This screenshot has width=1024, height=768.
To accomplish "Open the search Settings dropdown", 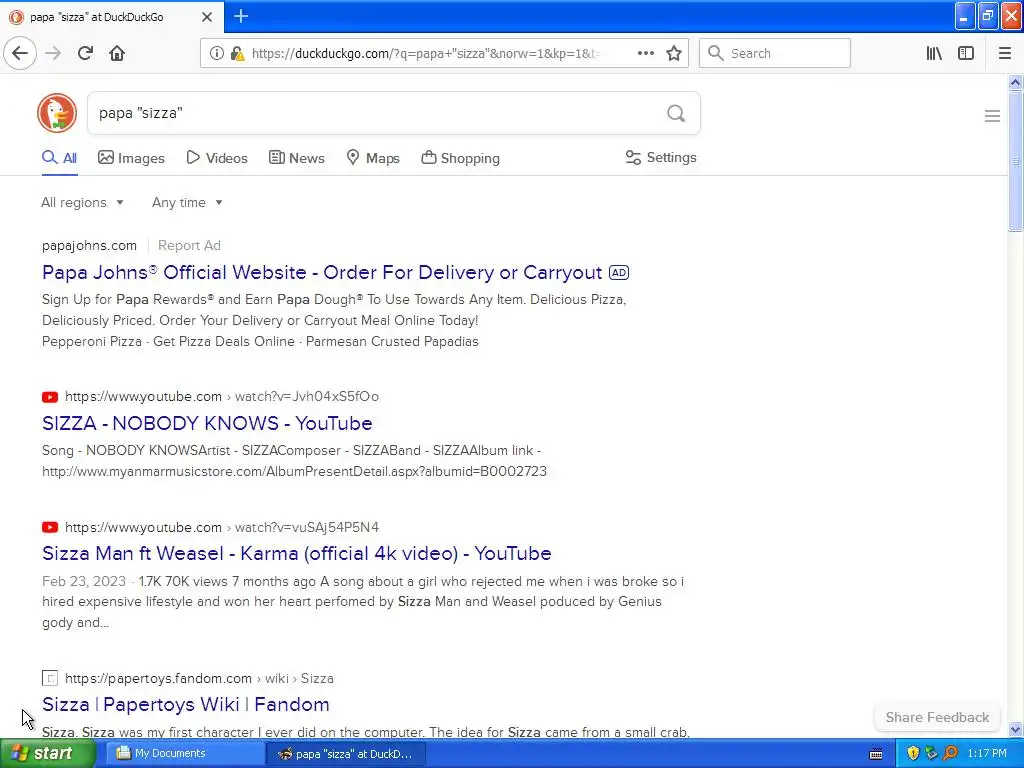I will [661, 157].
